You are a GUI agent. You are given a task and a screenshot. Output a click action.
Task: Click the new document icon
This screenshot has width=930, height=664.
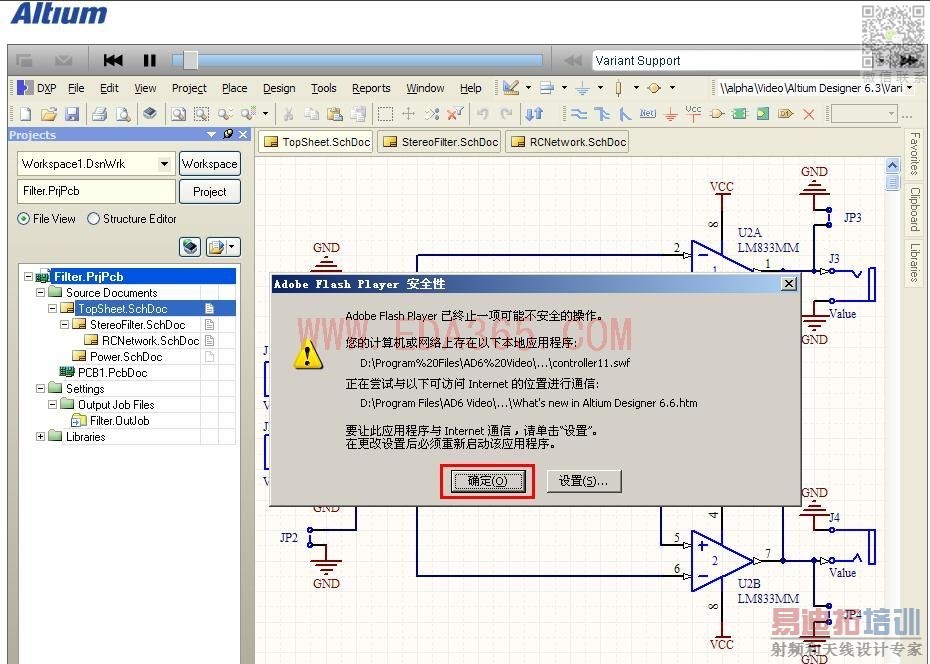coord(26,114)
